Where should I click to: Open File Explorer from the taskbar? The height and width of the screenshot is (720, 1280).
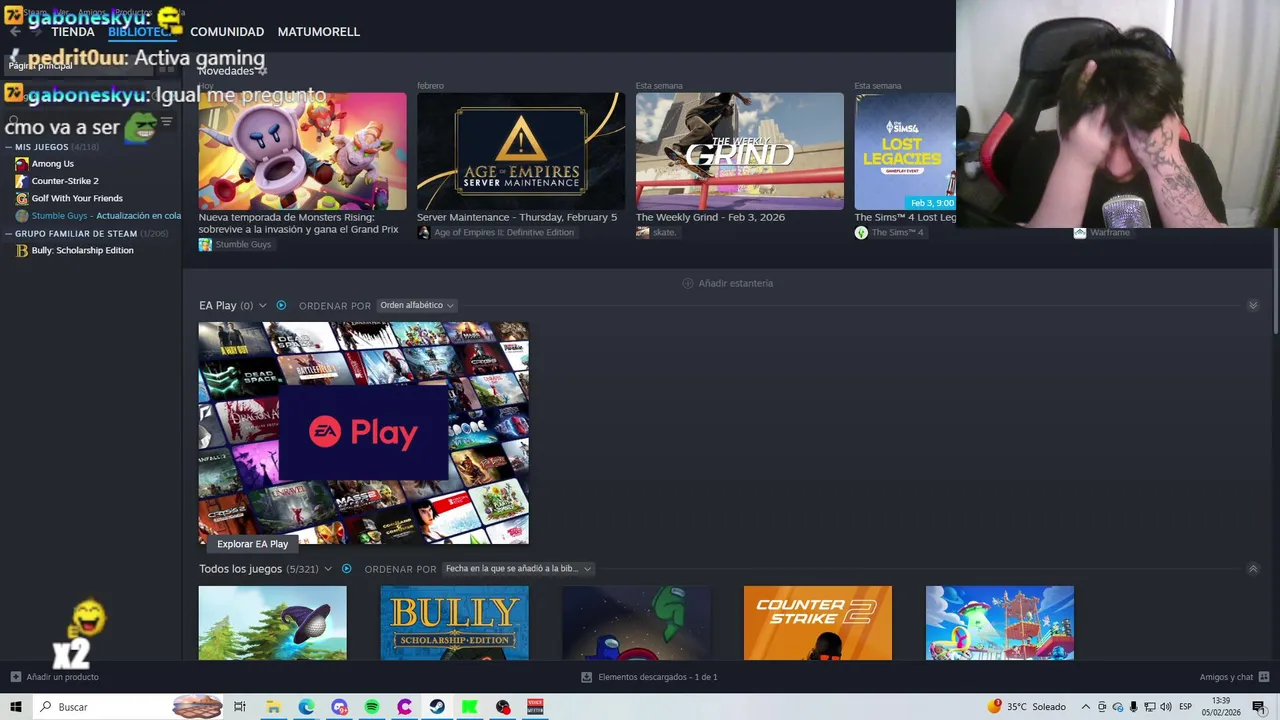pos(273,707)
